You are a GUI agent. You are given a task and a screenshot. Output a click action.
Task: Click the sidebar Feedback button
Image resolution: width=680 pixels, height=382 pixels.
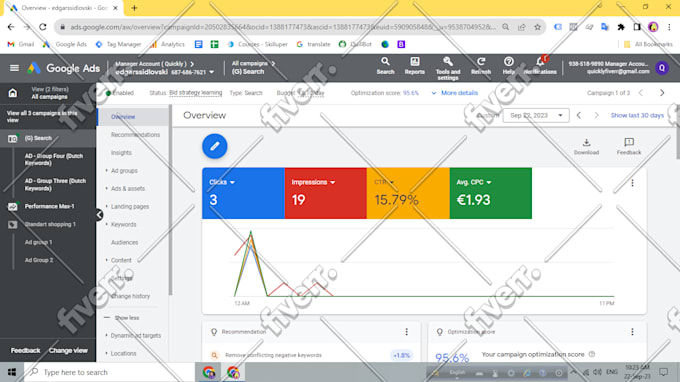[25, 350]
